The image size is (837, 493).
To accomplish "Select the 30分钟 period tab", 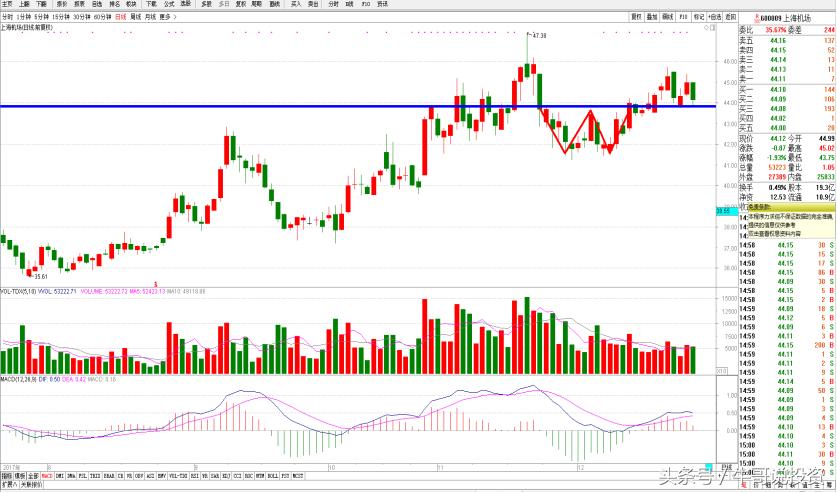I will click(82, 17).
